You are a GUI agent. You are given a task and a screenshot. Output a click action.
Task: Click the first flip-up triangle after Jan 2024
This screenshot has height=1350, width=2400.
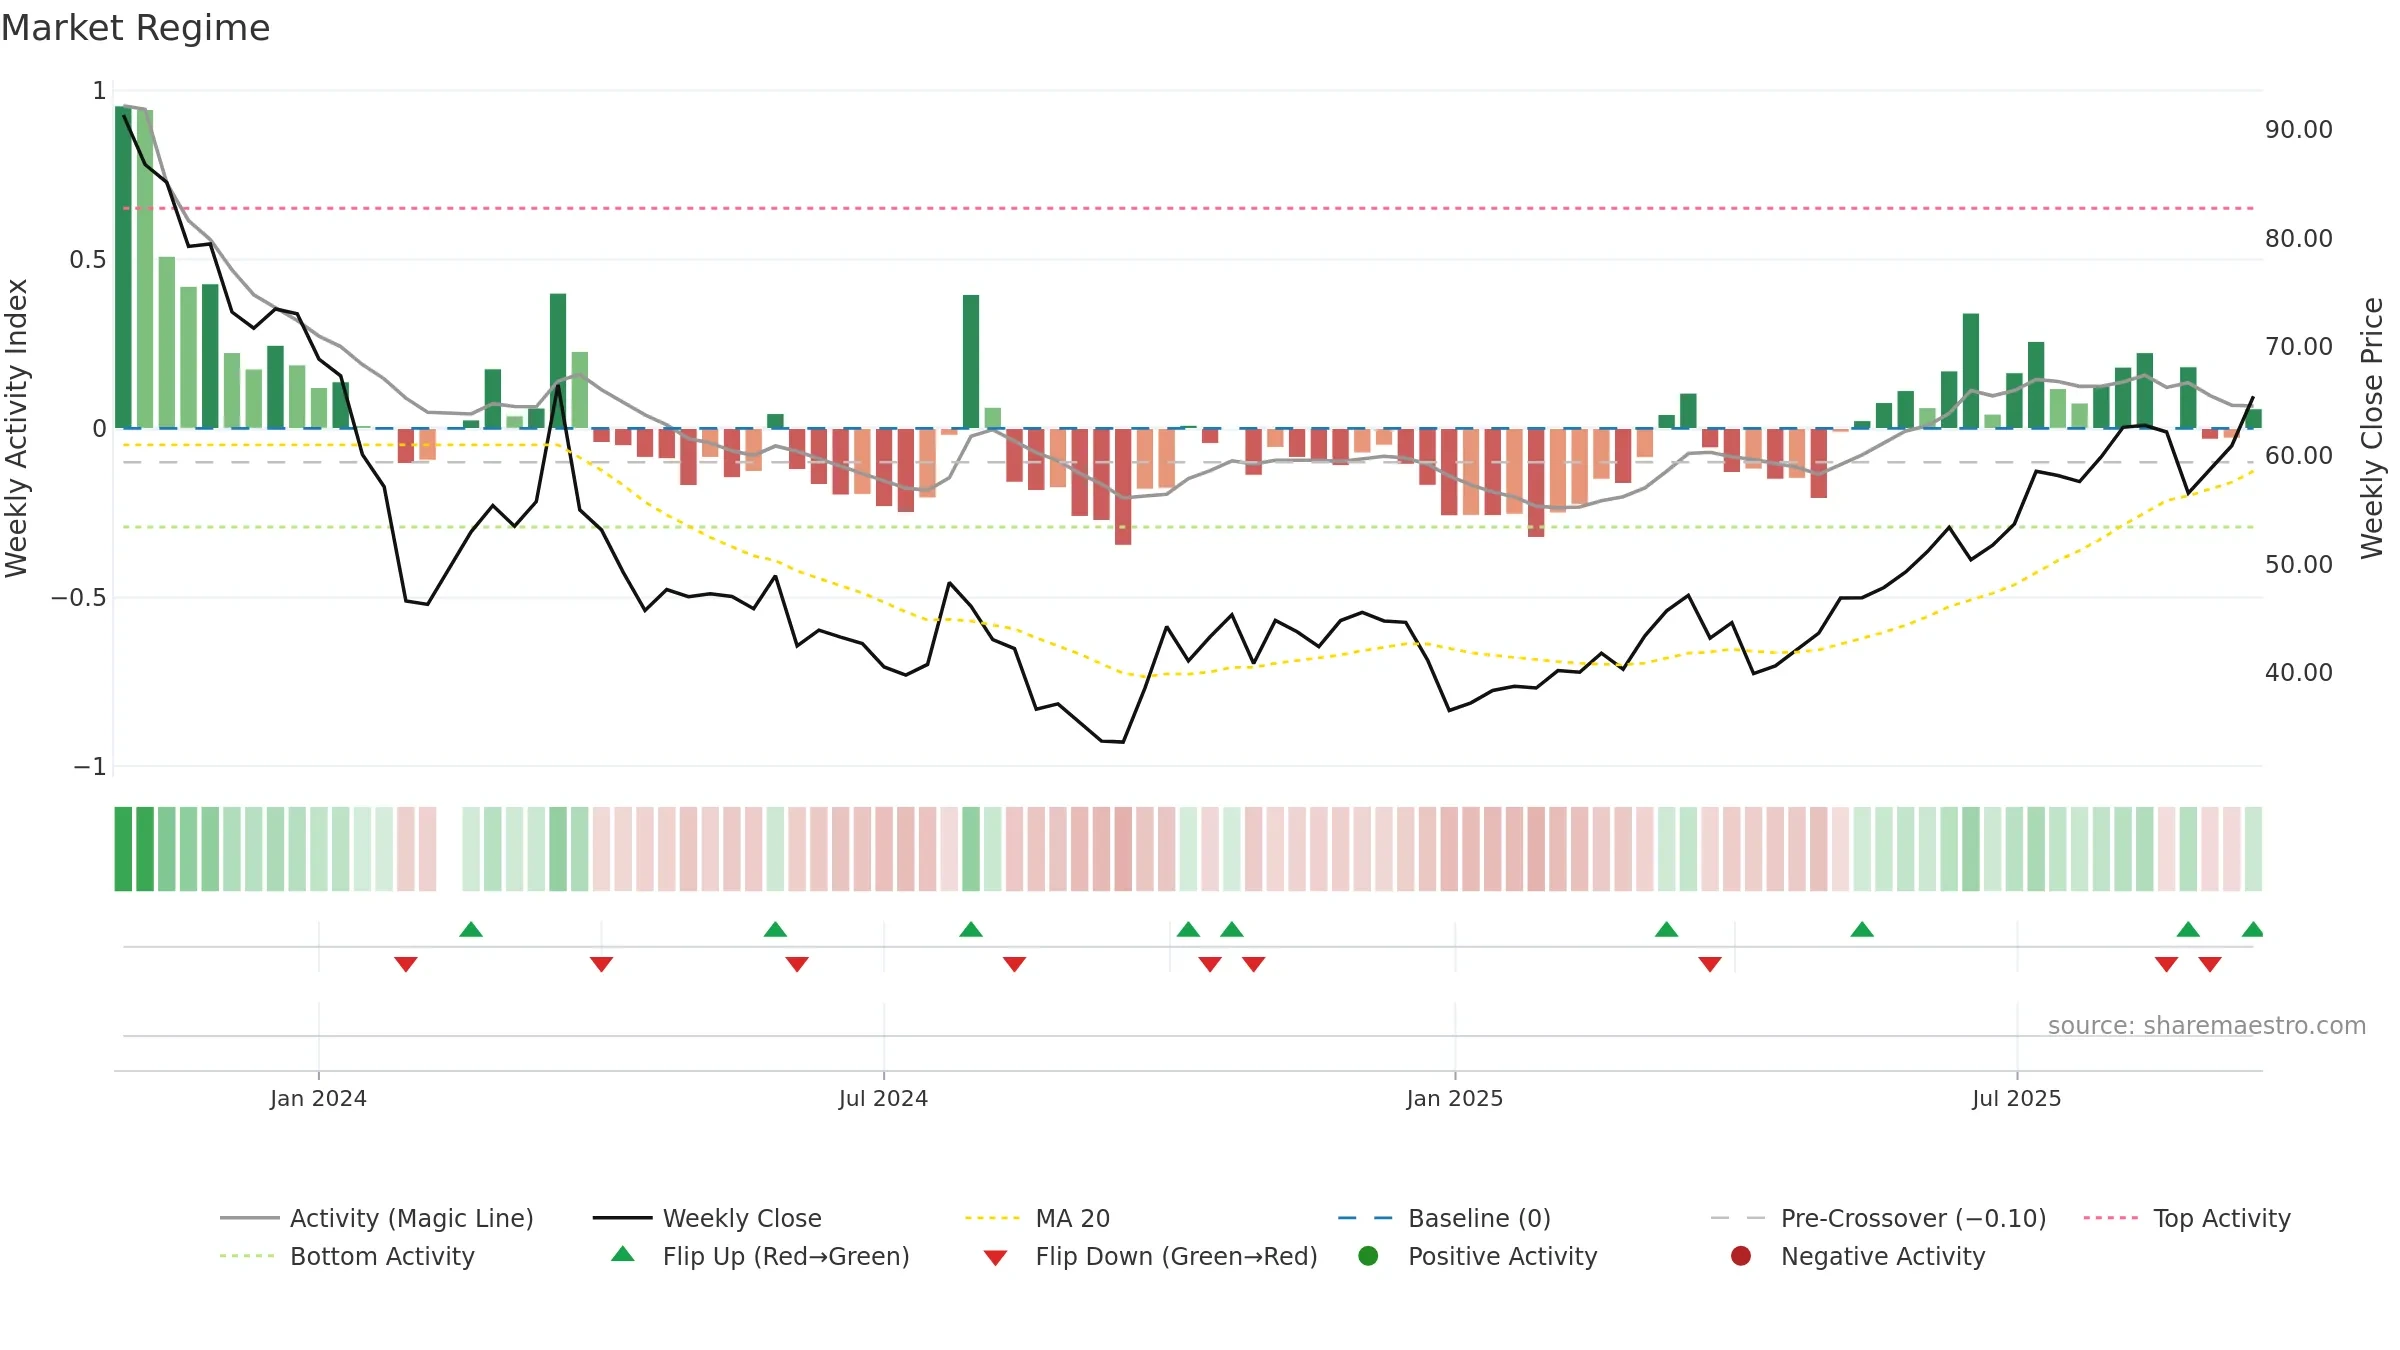point(471,929)
